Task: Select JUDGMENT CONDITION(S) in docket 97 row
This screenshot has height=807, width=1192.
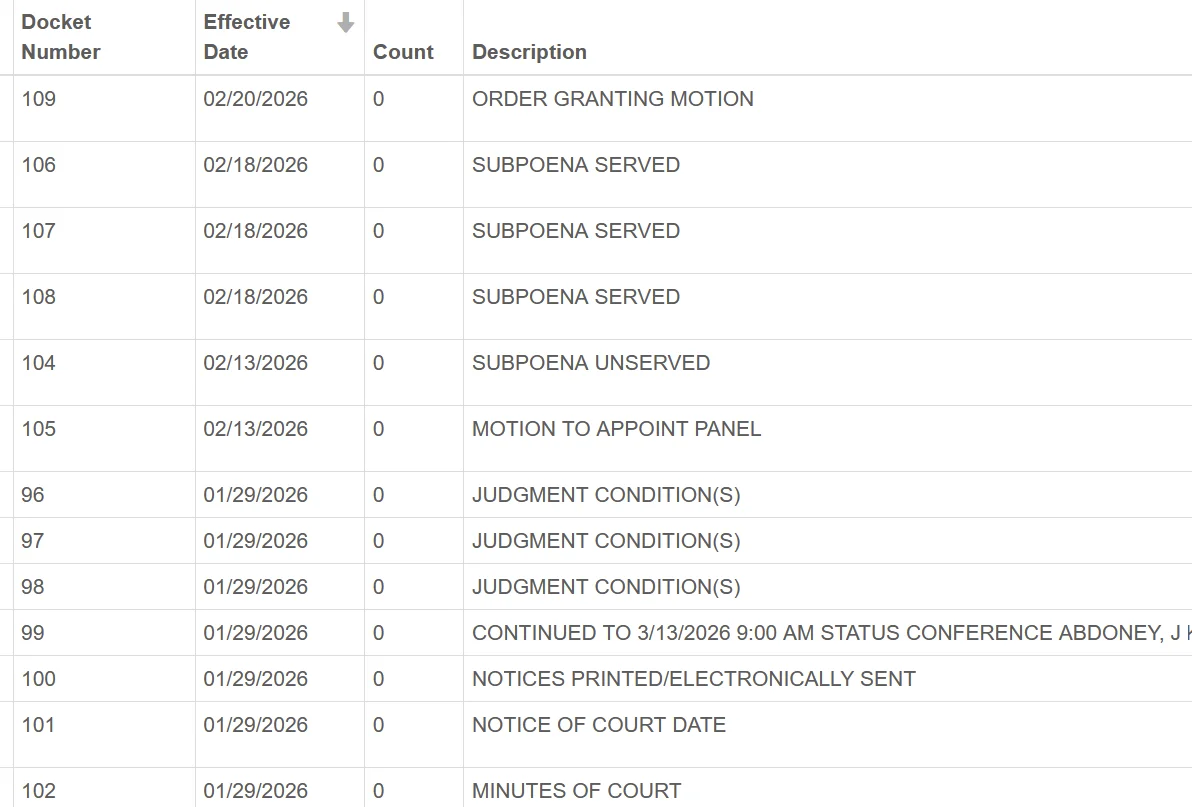Action: (606, 541)
